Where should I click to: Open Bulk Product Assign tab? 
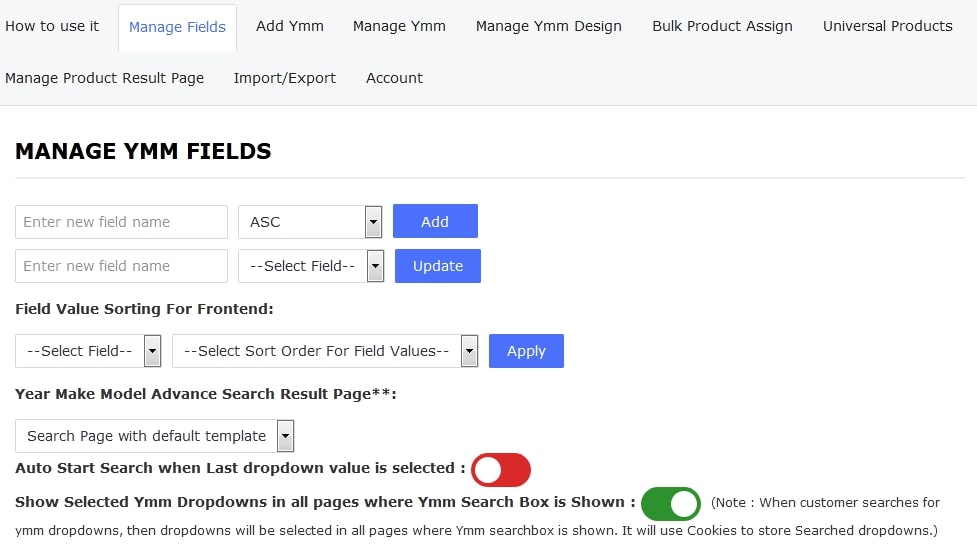pyautogui.click(x=722, y=26)
